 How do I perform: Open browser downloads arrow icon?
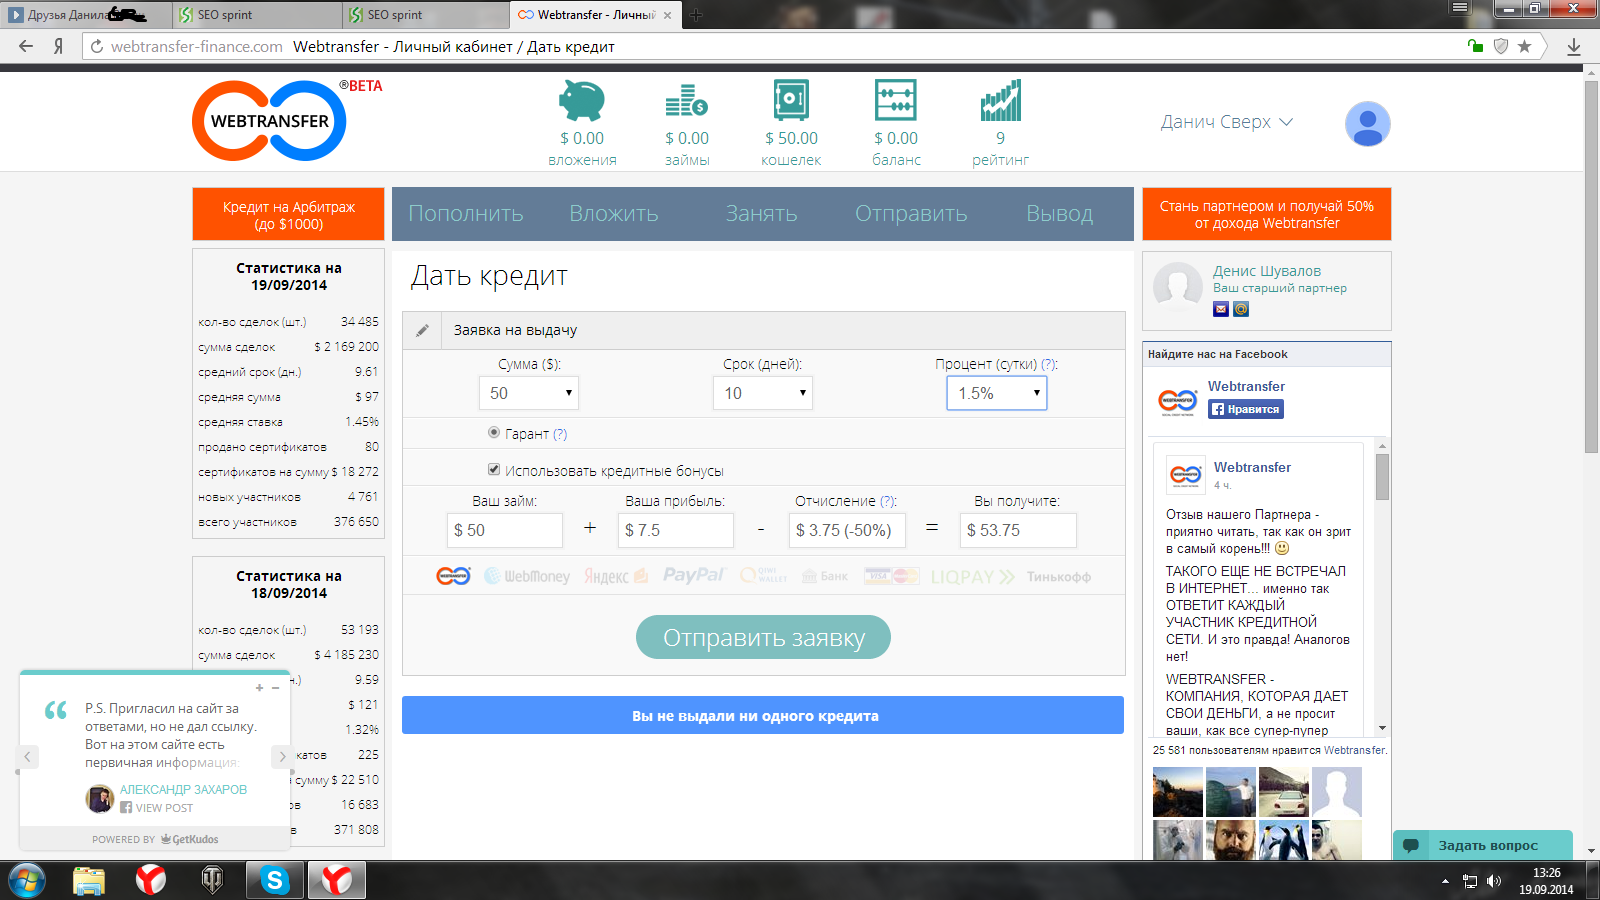(x=1573, y=46)
